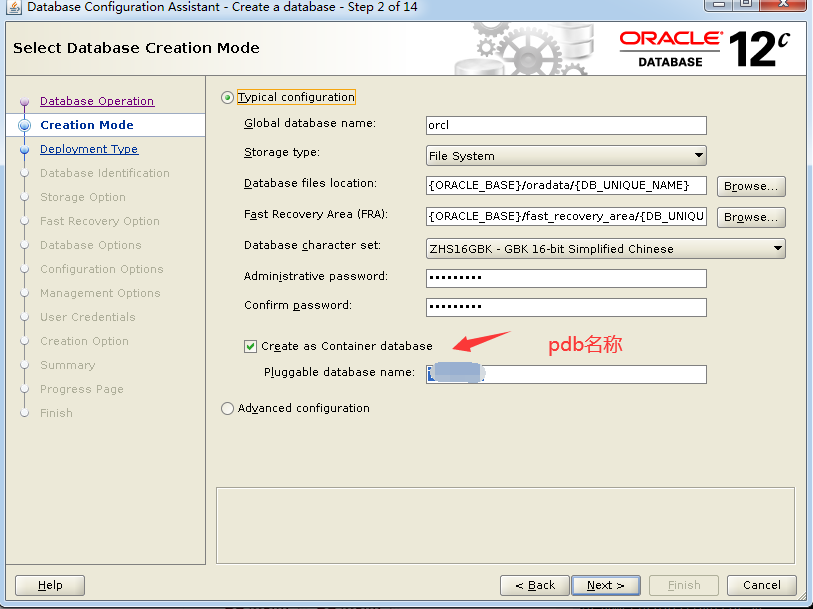Click the Database character set label
Image resolution: width=813 pixels, height=609 pixels.
pos(312,245)
